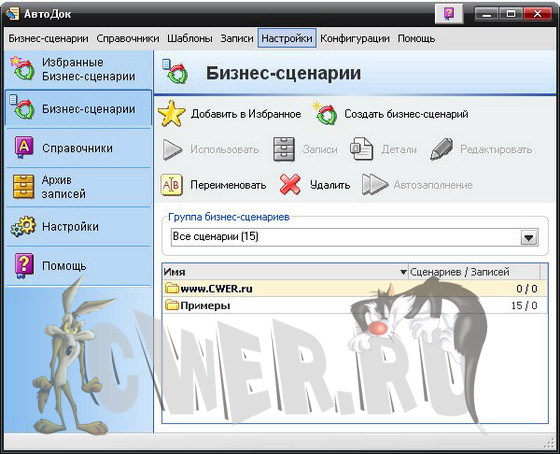This screenshot has height=454, width=560.
Task: Open Архив записей cabinet icon in sidebar
Action: pyautogui.click(x=24, y=186)
